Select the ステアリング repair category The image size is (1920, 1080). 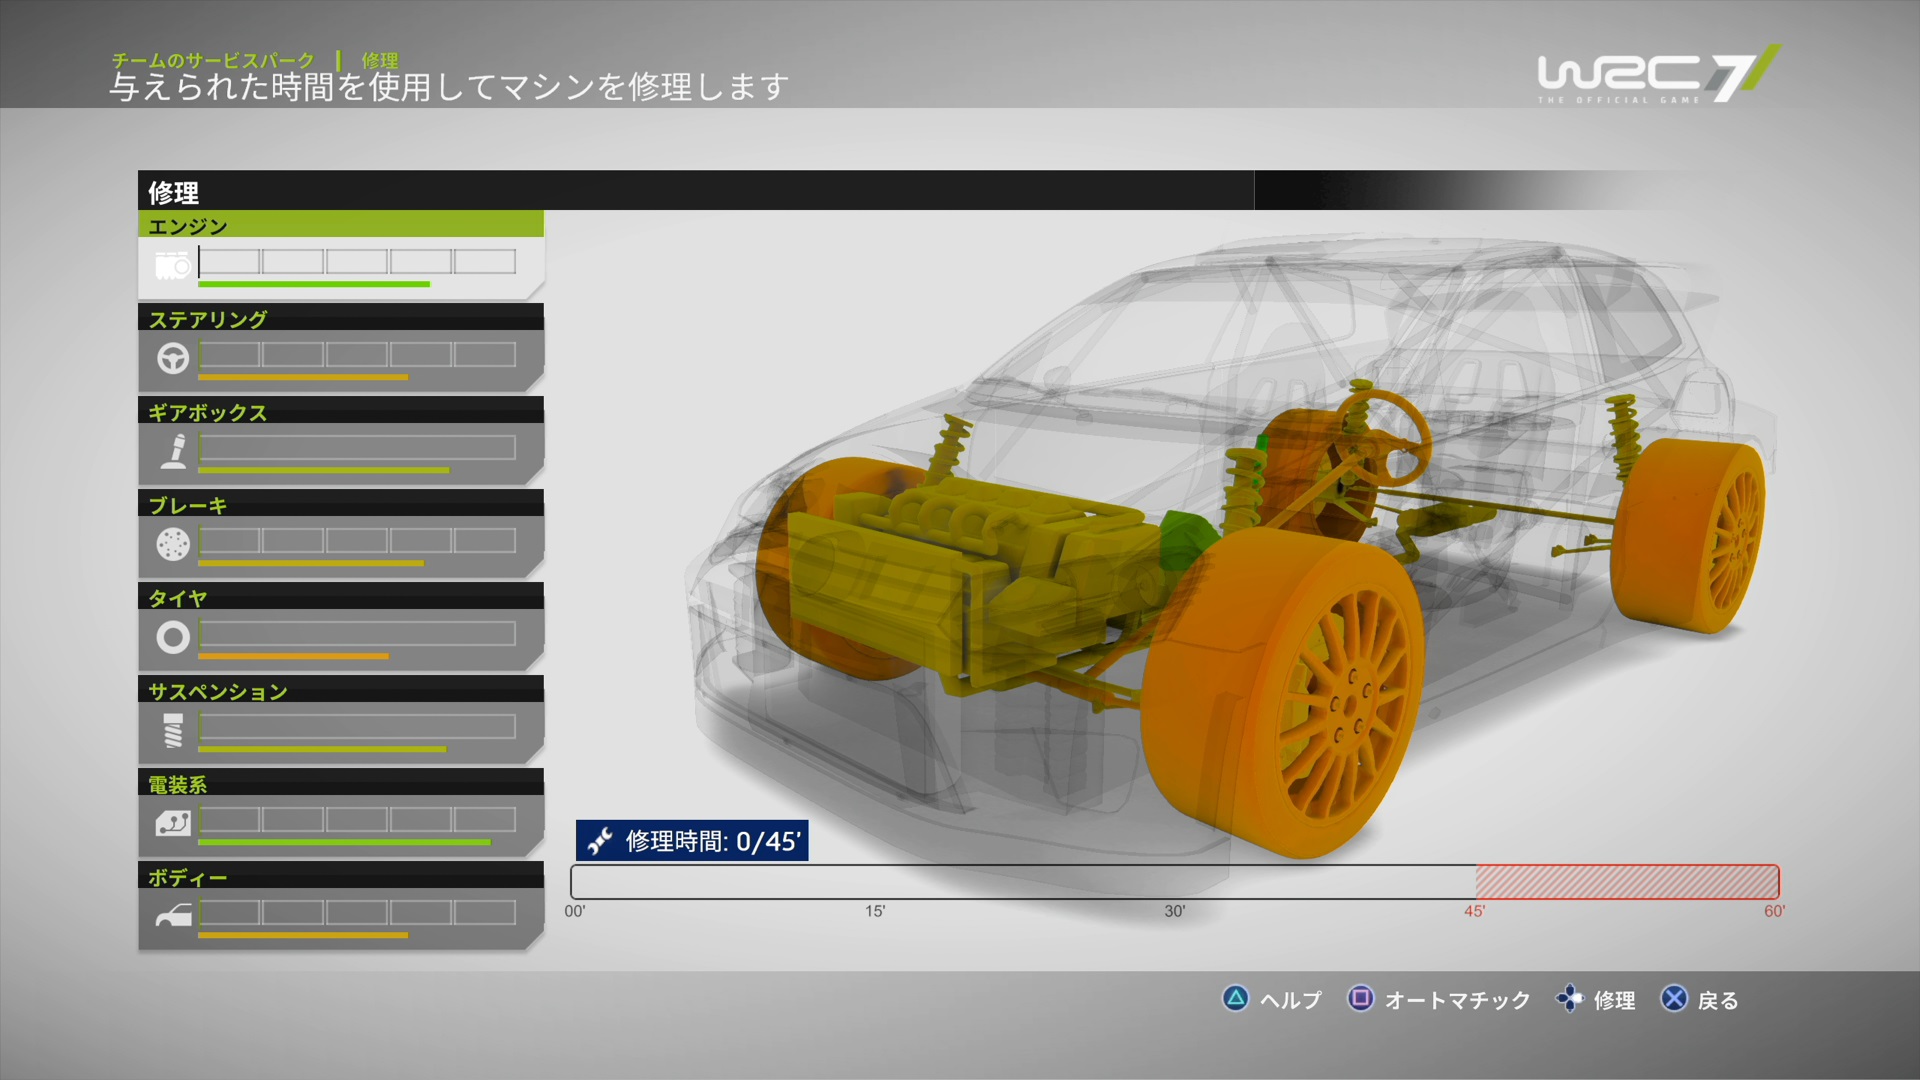click(208, 319)
